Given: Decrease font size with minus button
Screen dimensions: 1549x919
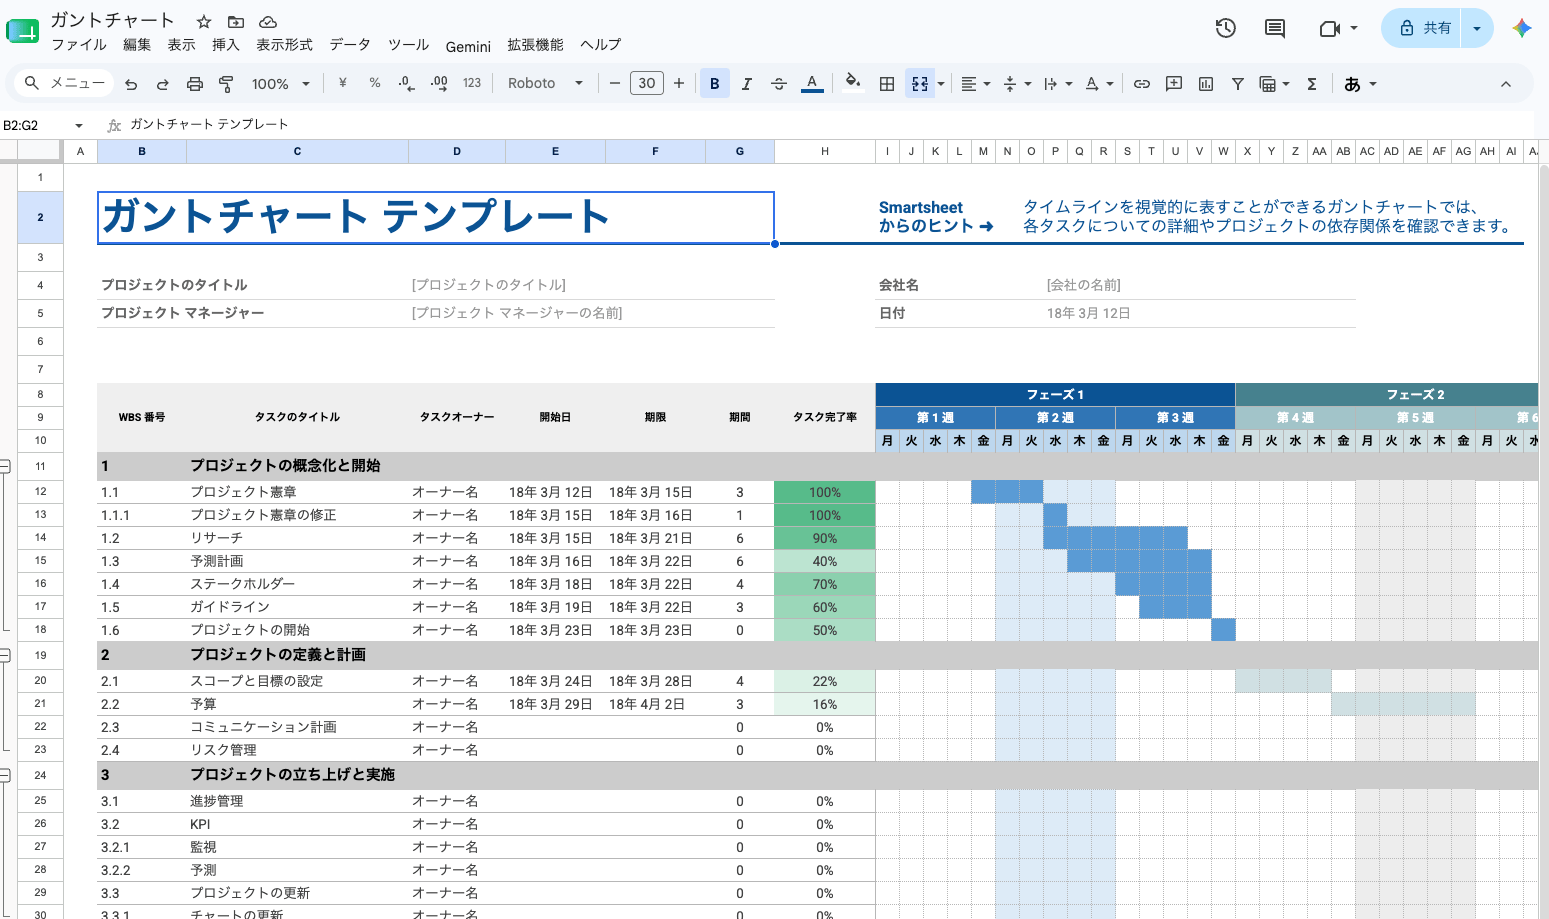Looking at the screenshot, I should click(615, 83).
